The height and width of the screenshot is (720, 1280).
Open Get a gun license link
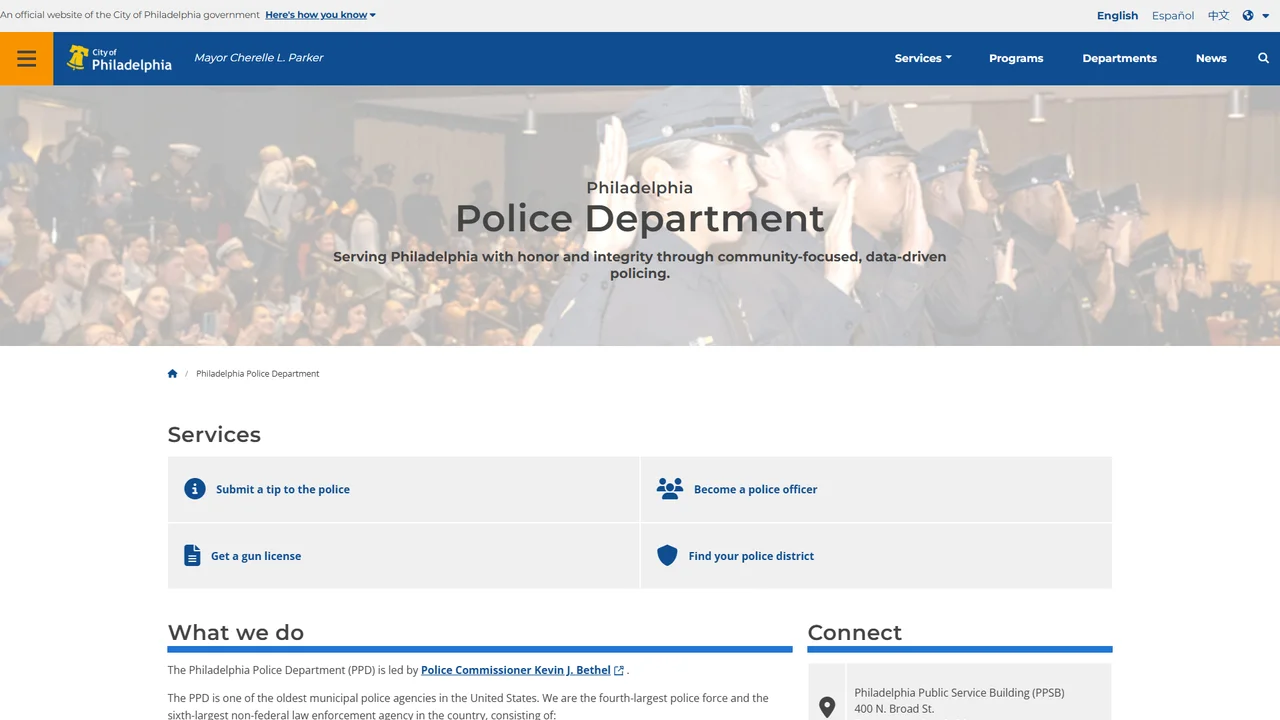point(256,556)
